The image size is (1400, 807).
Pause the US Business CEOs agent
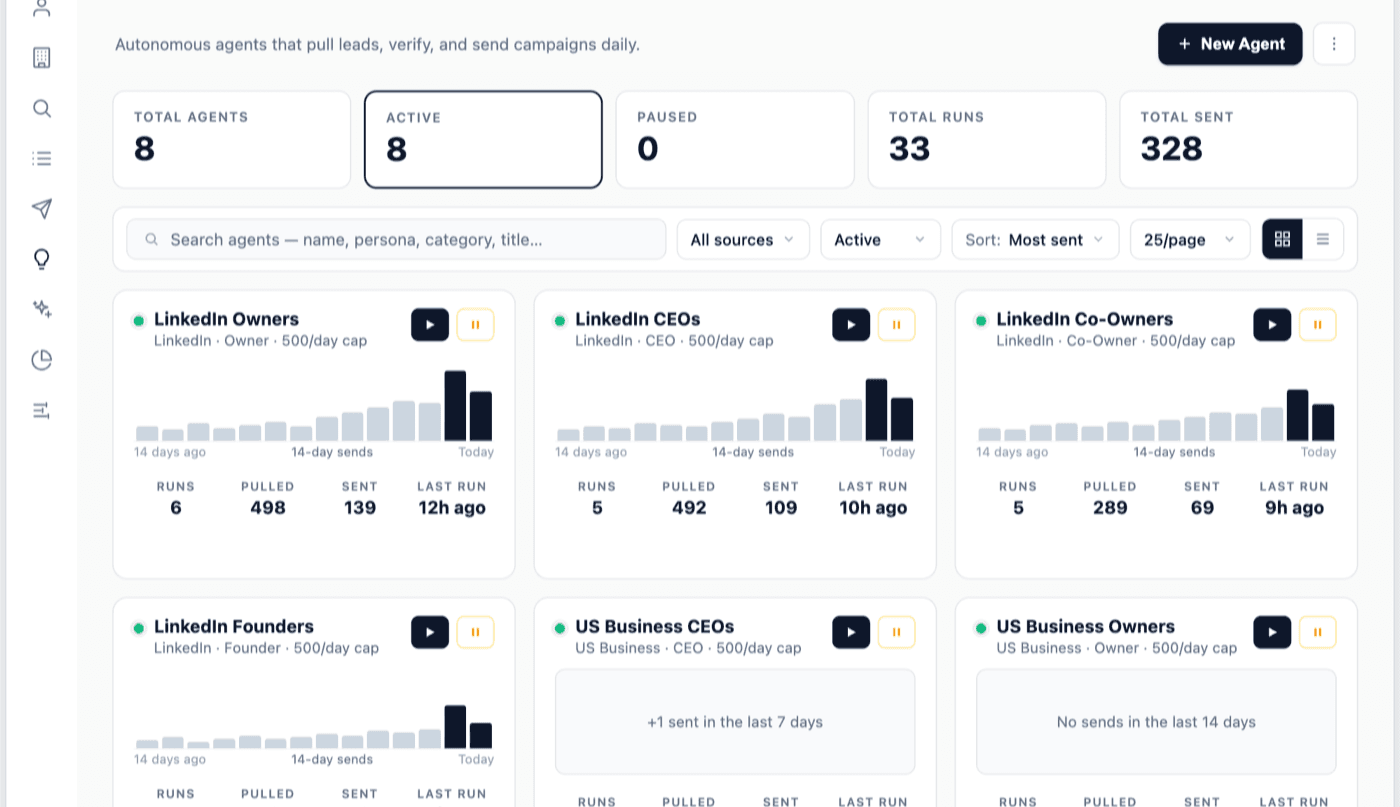click(896, 632)
